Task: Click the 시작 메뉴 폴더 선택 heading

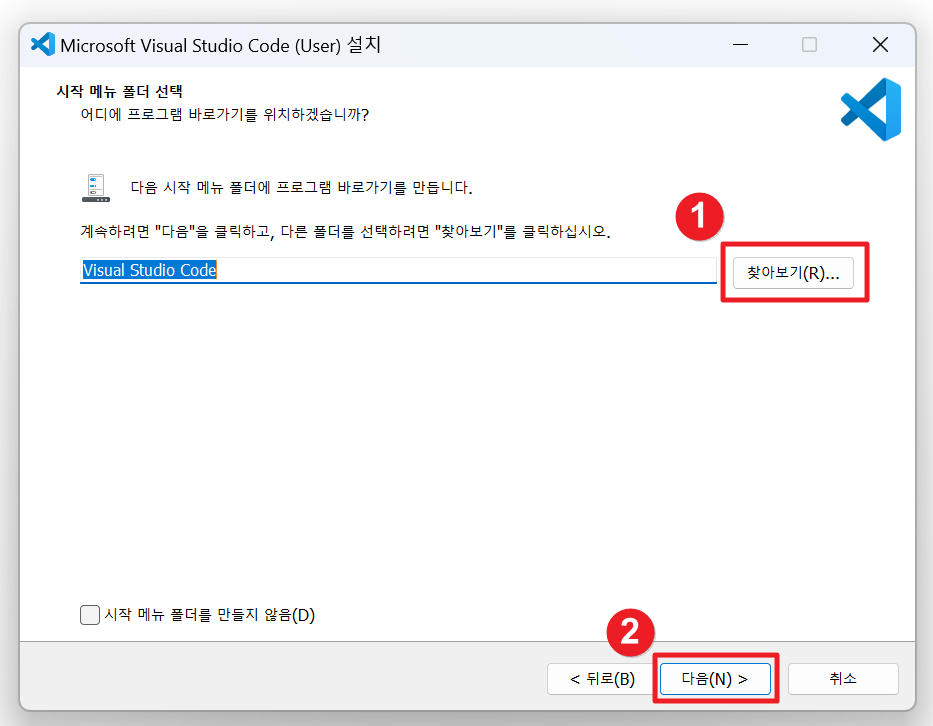Action: pyautogui.click(x=120, y=91)
